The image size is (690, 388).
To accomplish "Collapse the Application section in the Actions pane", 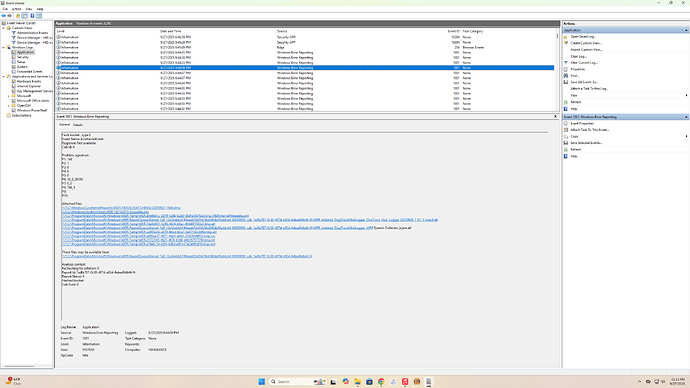I will coord(686,30).
